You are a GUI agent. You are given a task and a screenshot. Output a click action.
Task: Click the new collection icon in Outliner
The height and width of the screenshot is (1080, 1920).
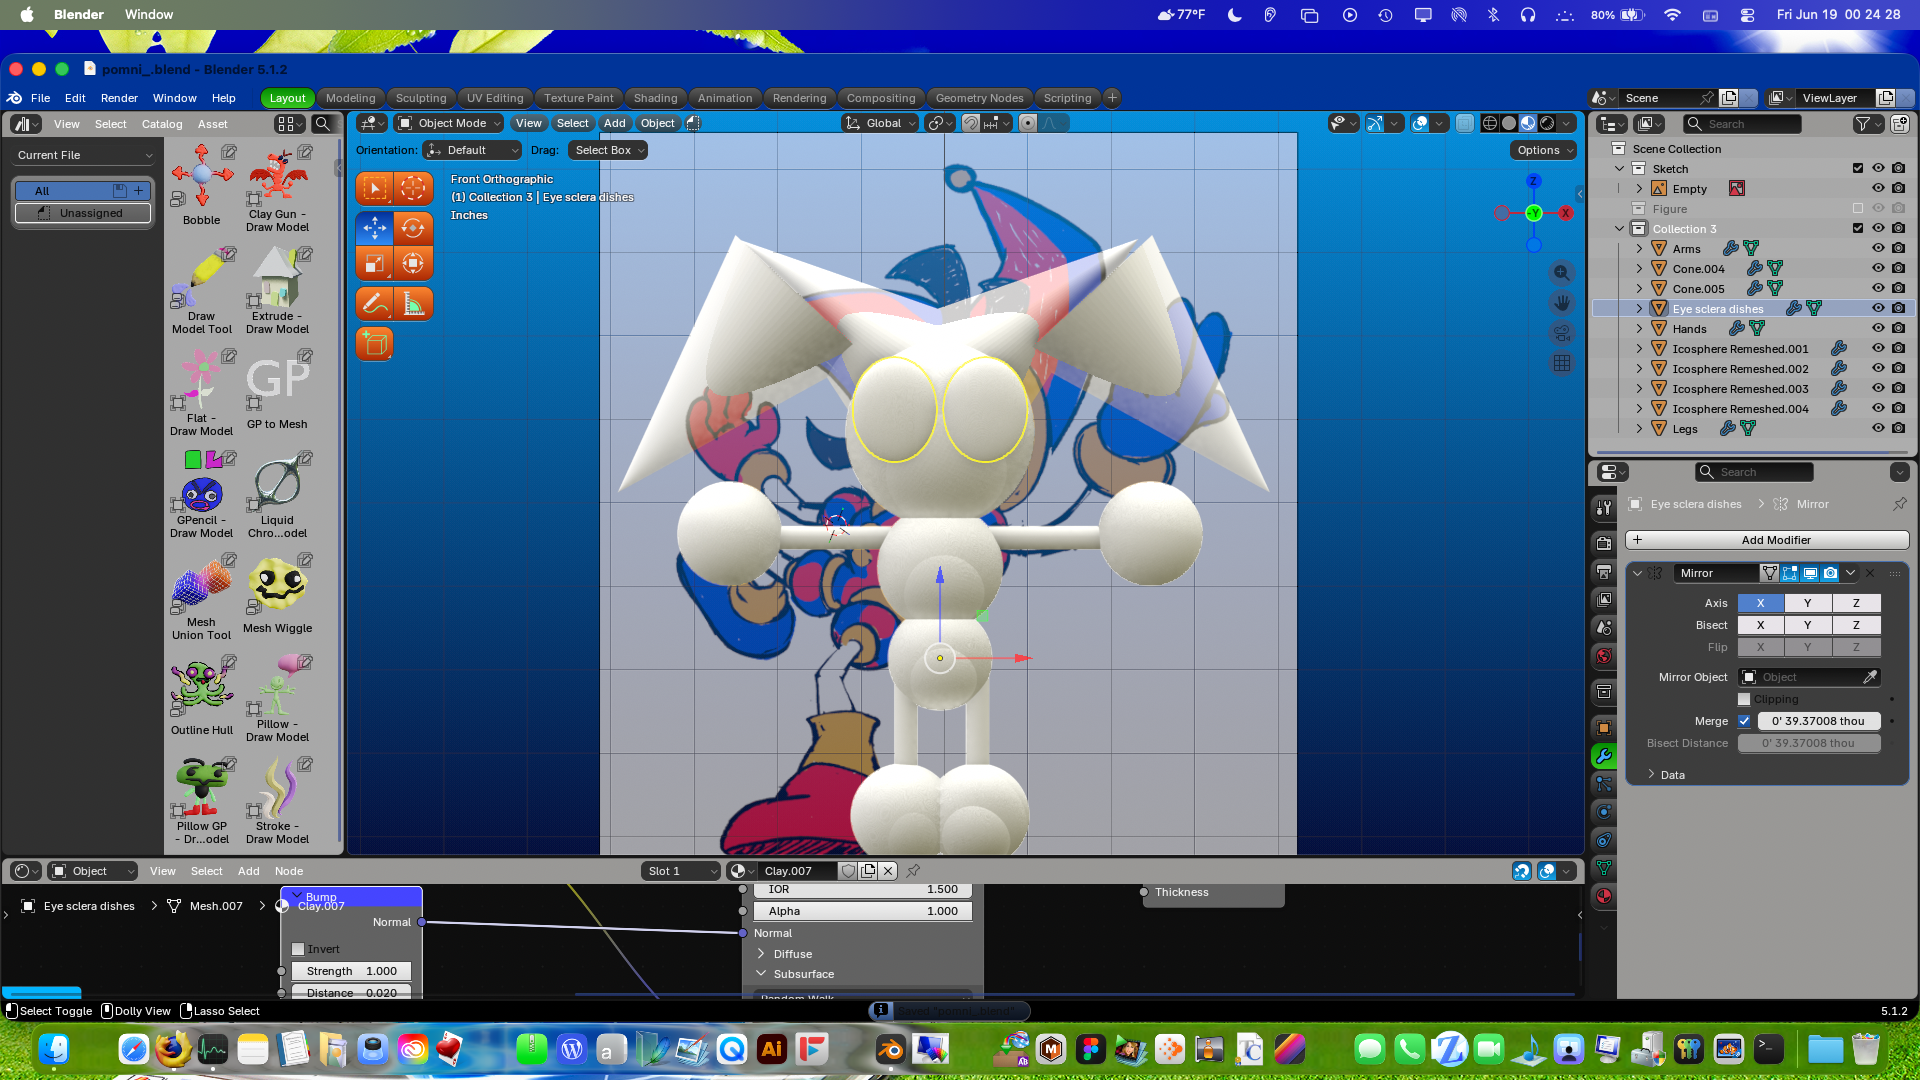[1900, 124]
